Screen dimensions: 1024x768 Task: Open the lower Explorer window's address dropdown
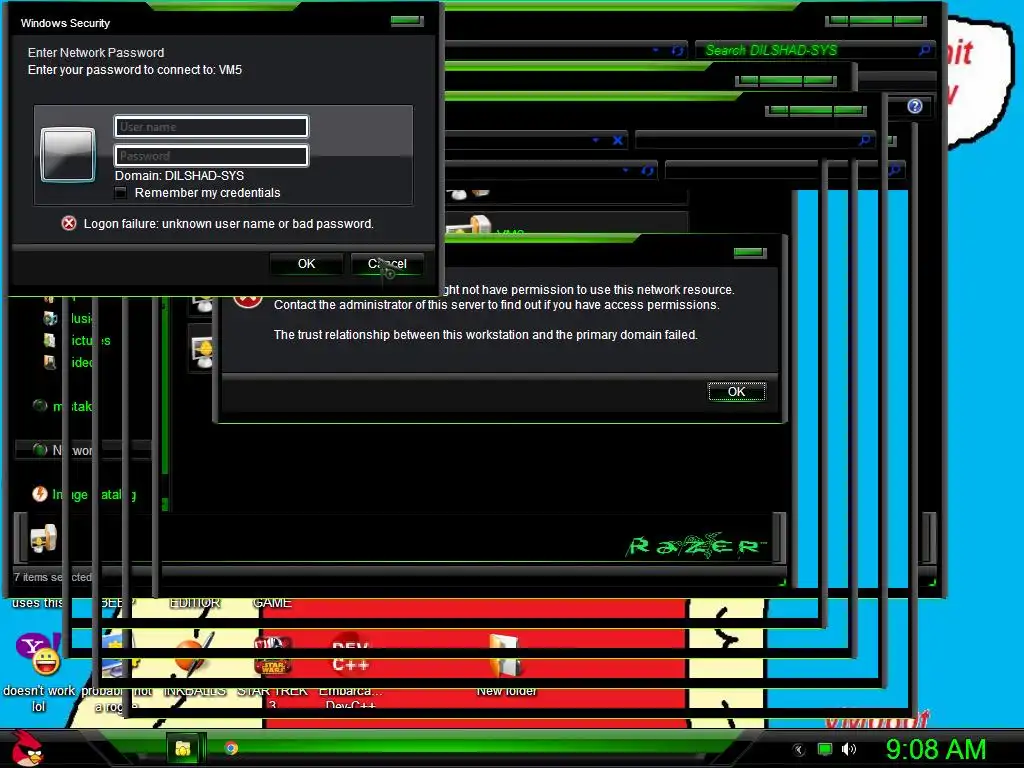[626, 170]
